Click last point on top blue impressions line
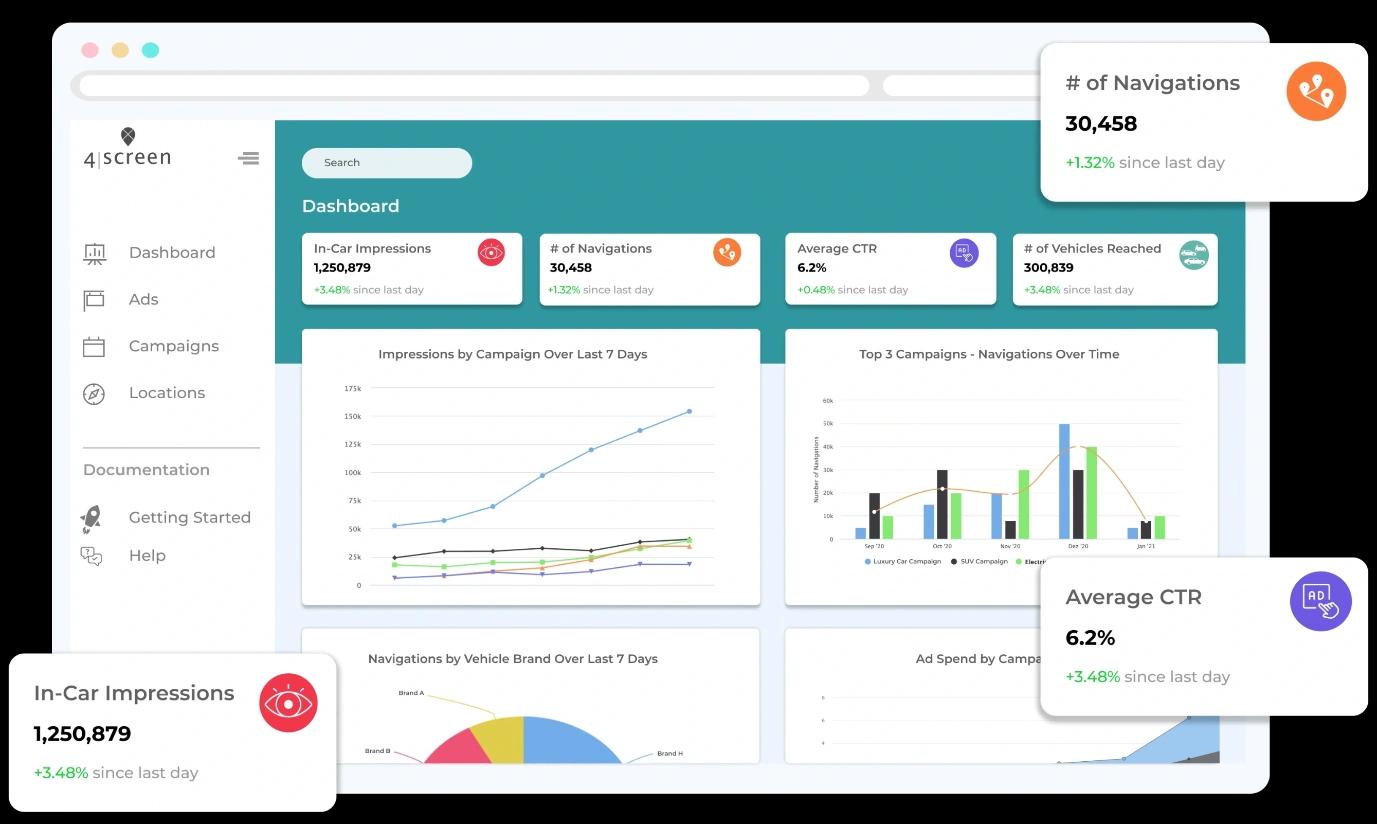The height and width of the screenshot is (824, 1377). (689, 411)
